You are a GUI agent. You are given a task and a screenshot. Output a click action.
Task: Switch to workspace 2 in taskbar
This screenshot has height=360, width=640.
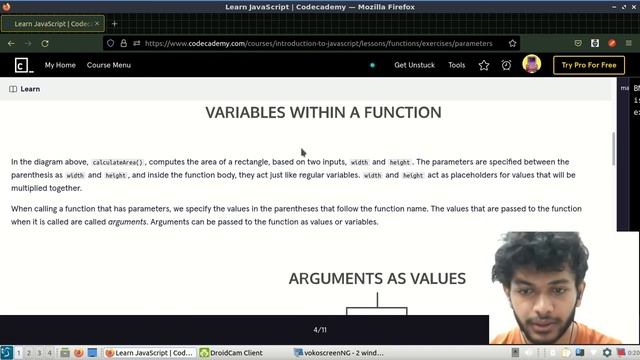click(x=29, y=353)
